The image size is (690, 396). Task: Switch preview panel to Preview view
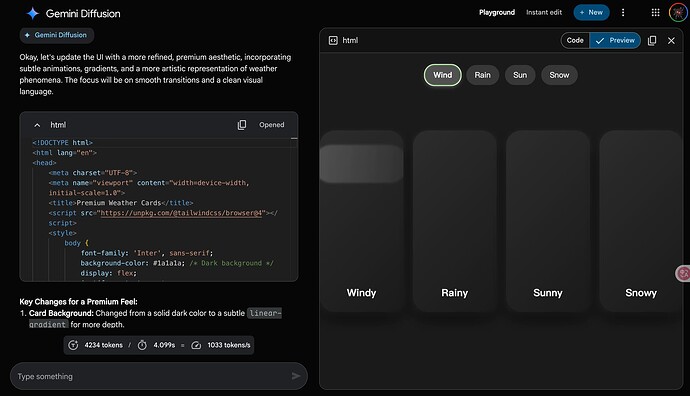(615, 40)
